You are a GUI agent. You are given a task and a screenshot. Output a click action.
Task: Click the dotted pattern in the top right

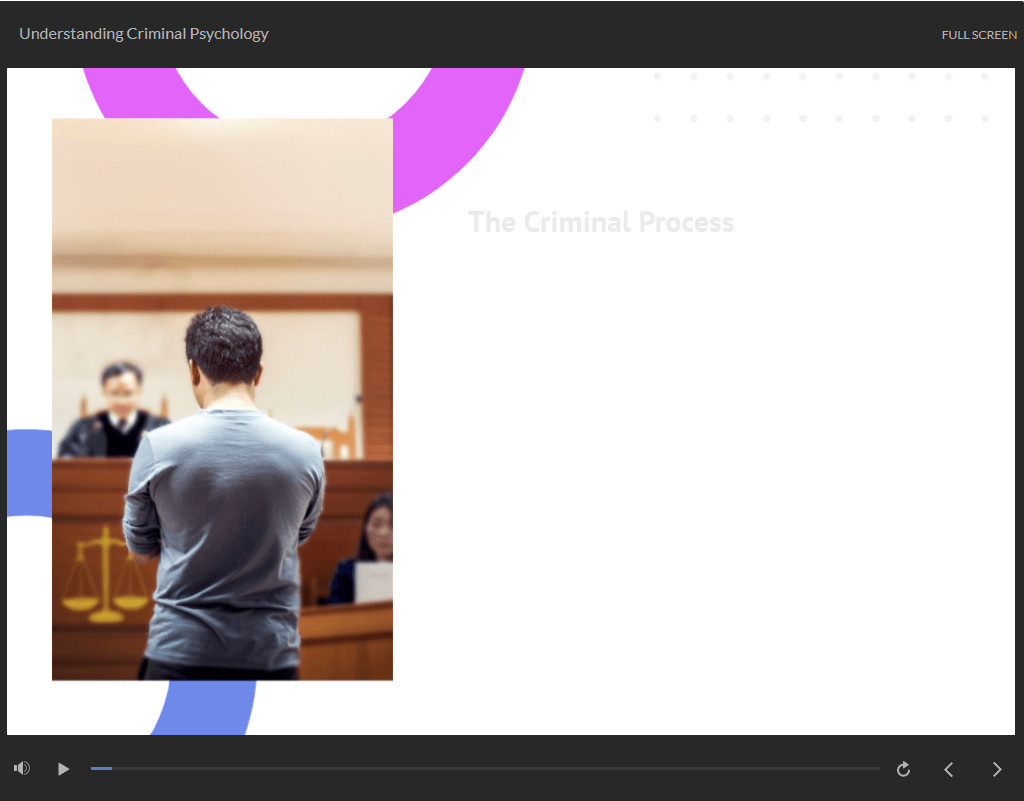[x=820, y=97]
